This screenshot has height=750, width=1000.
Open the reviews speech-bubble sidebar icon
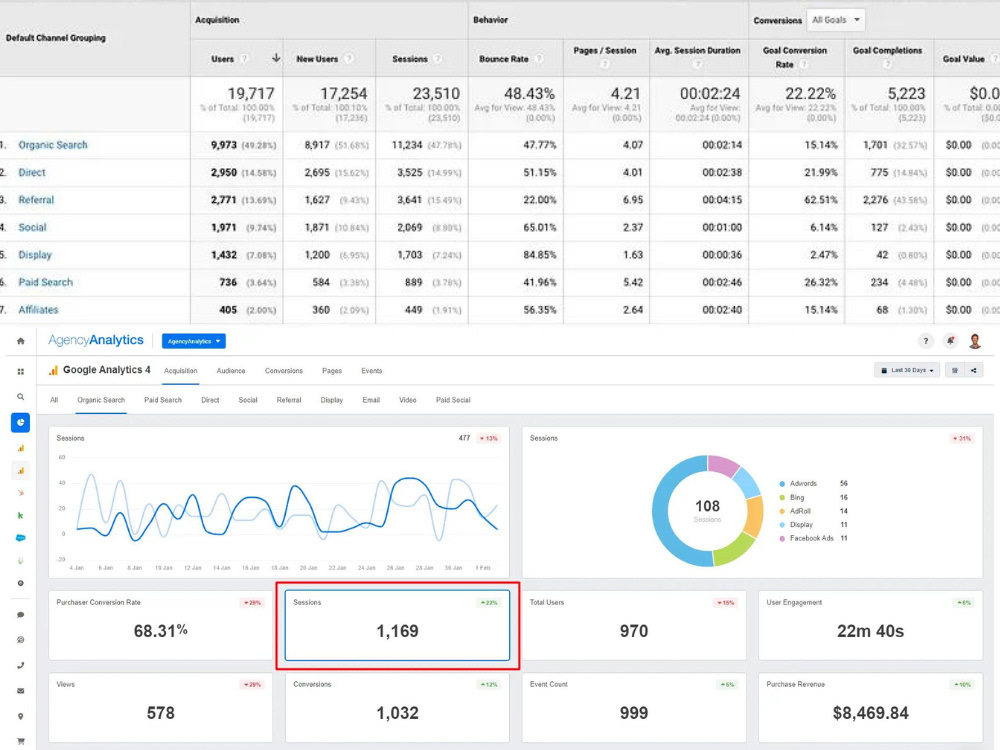pos(20,640)
